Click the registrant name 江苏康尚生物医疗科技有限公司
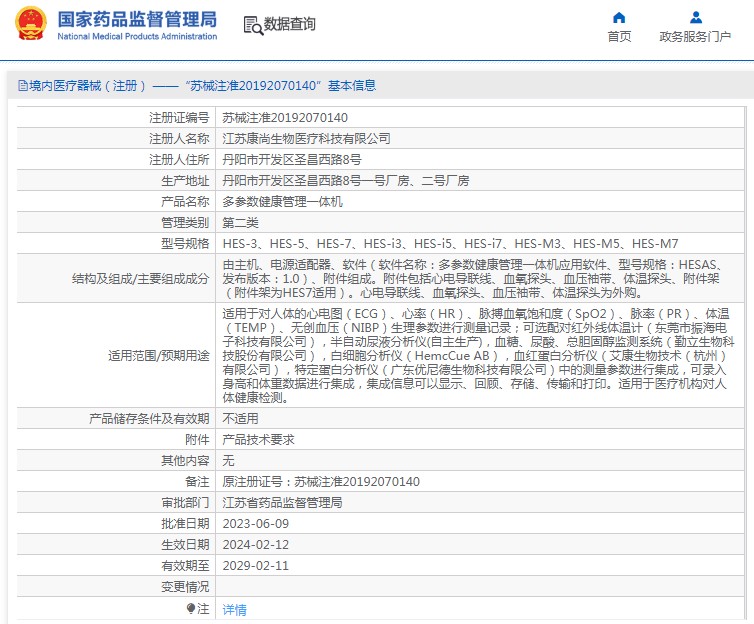The width and height of the screenshot is (754, 624). [306, 139]
